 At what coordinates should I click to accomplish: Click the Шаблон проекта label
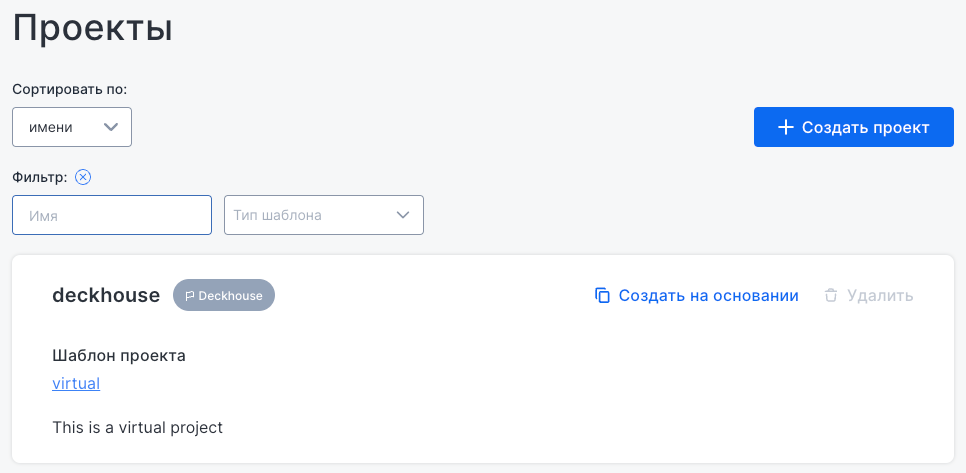pyautogui.click(x=119, y=355)
